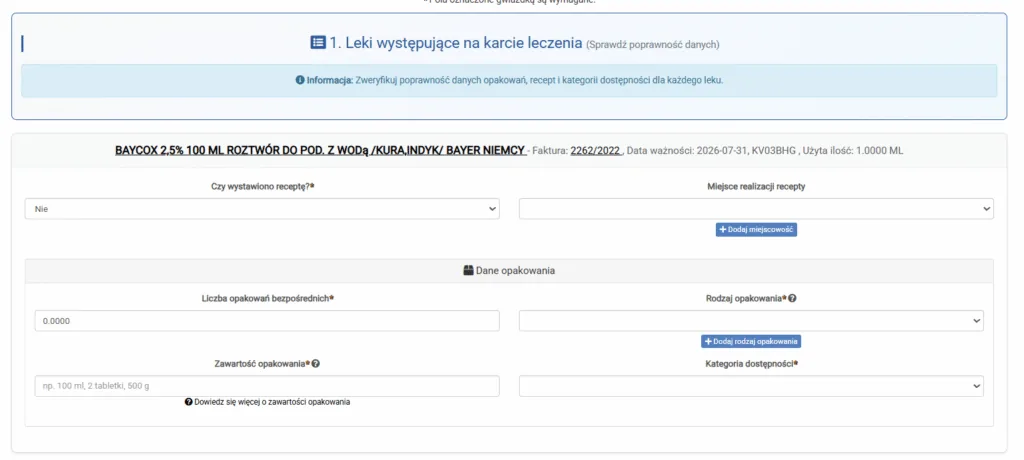Click the help icon beside Zawartość opakowania
Screen dimensions: 1024x460
point(315,363)
